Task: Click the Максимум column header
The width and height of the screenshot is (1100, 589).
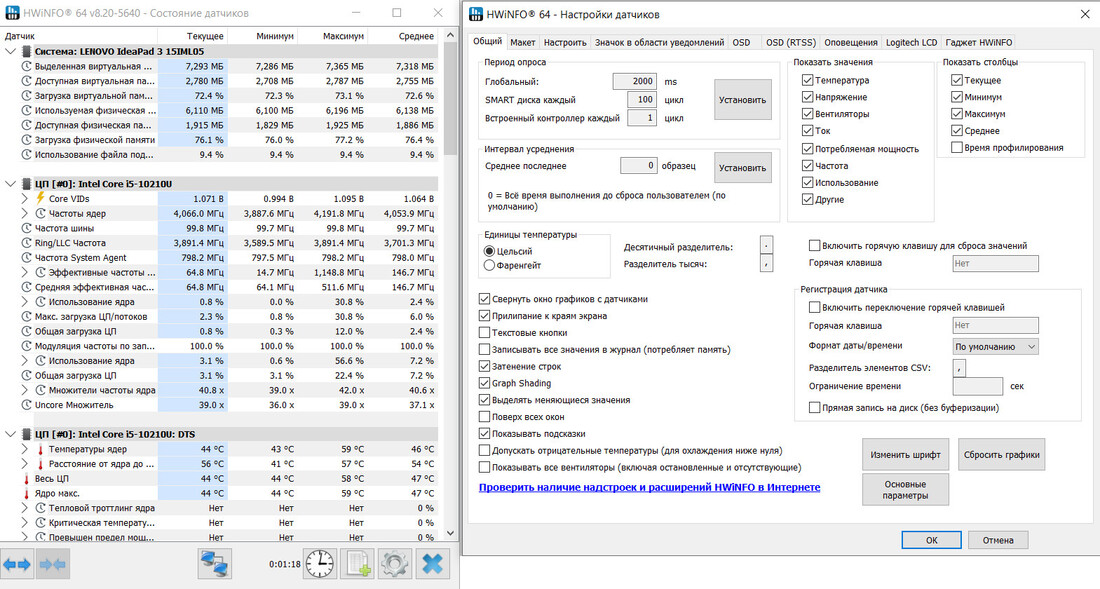Action: pyautogui.click(x=333, y=36)
